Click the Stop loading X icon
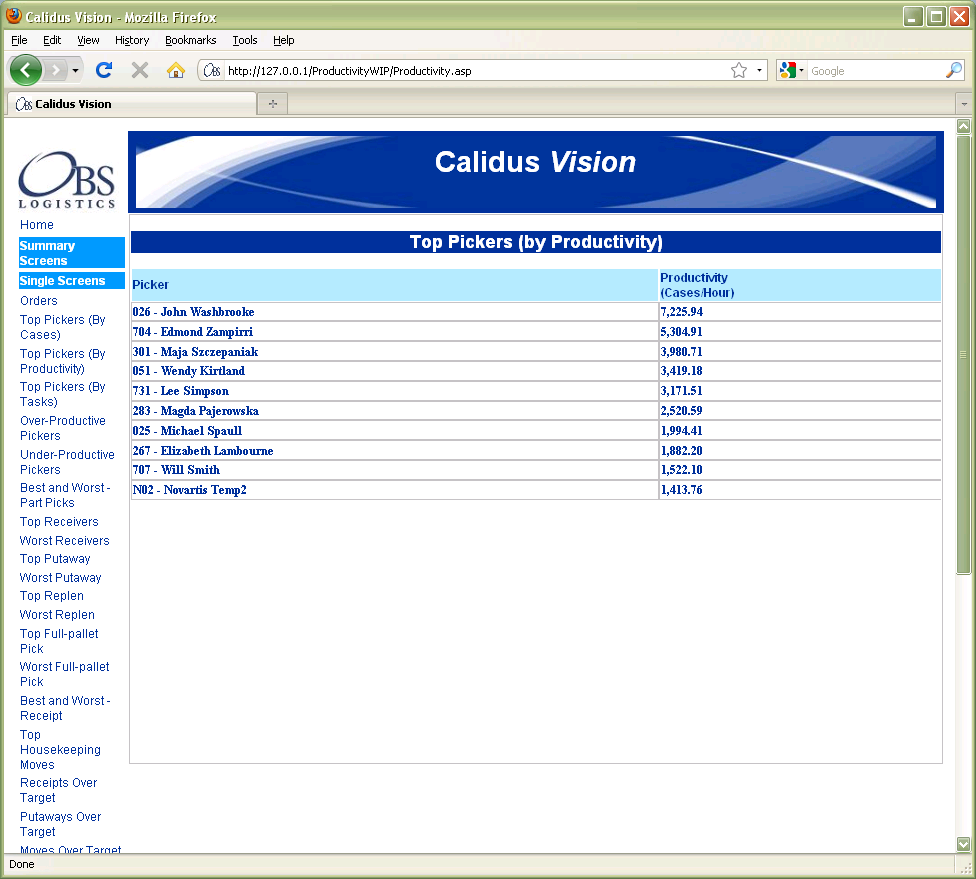 [x=140, y=70]
